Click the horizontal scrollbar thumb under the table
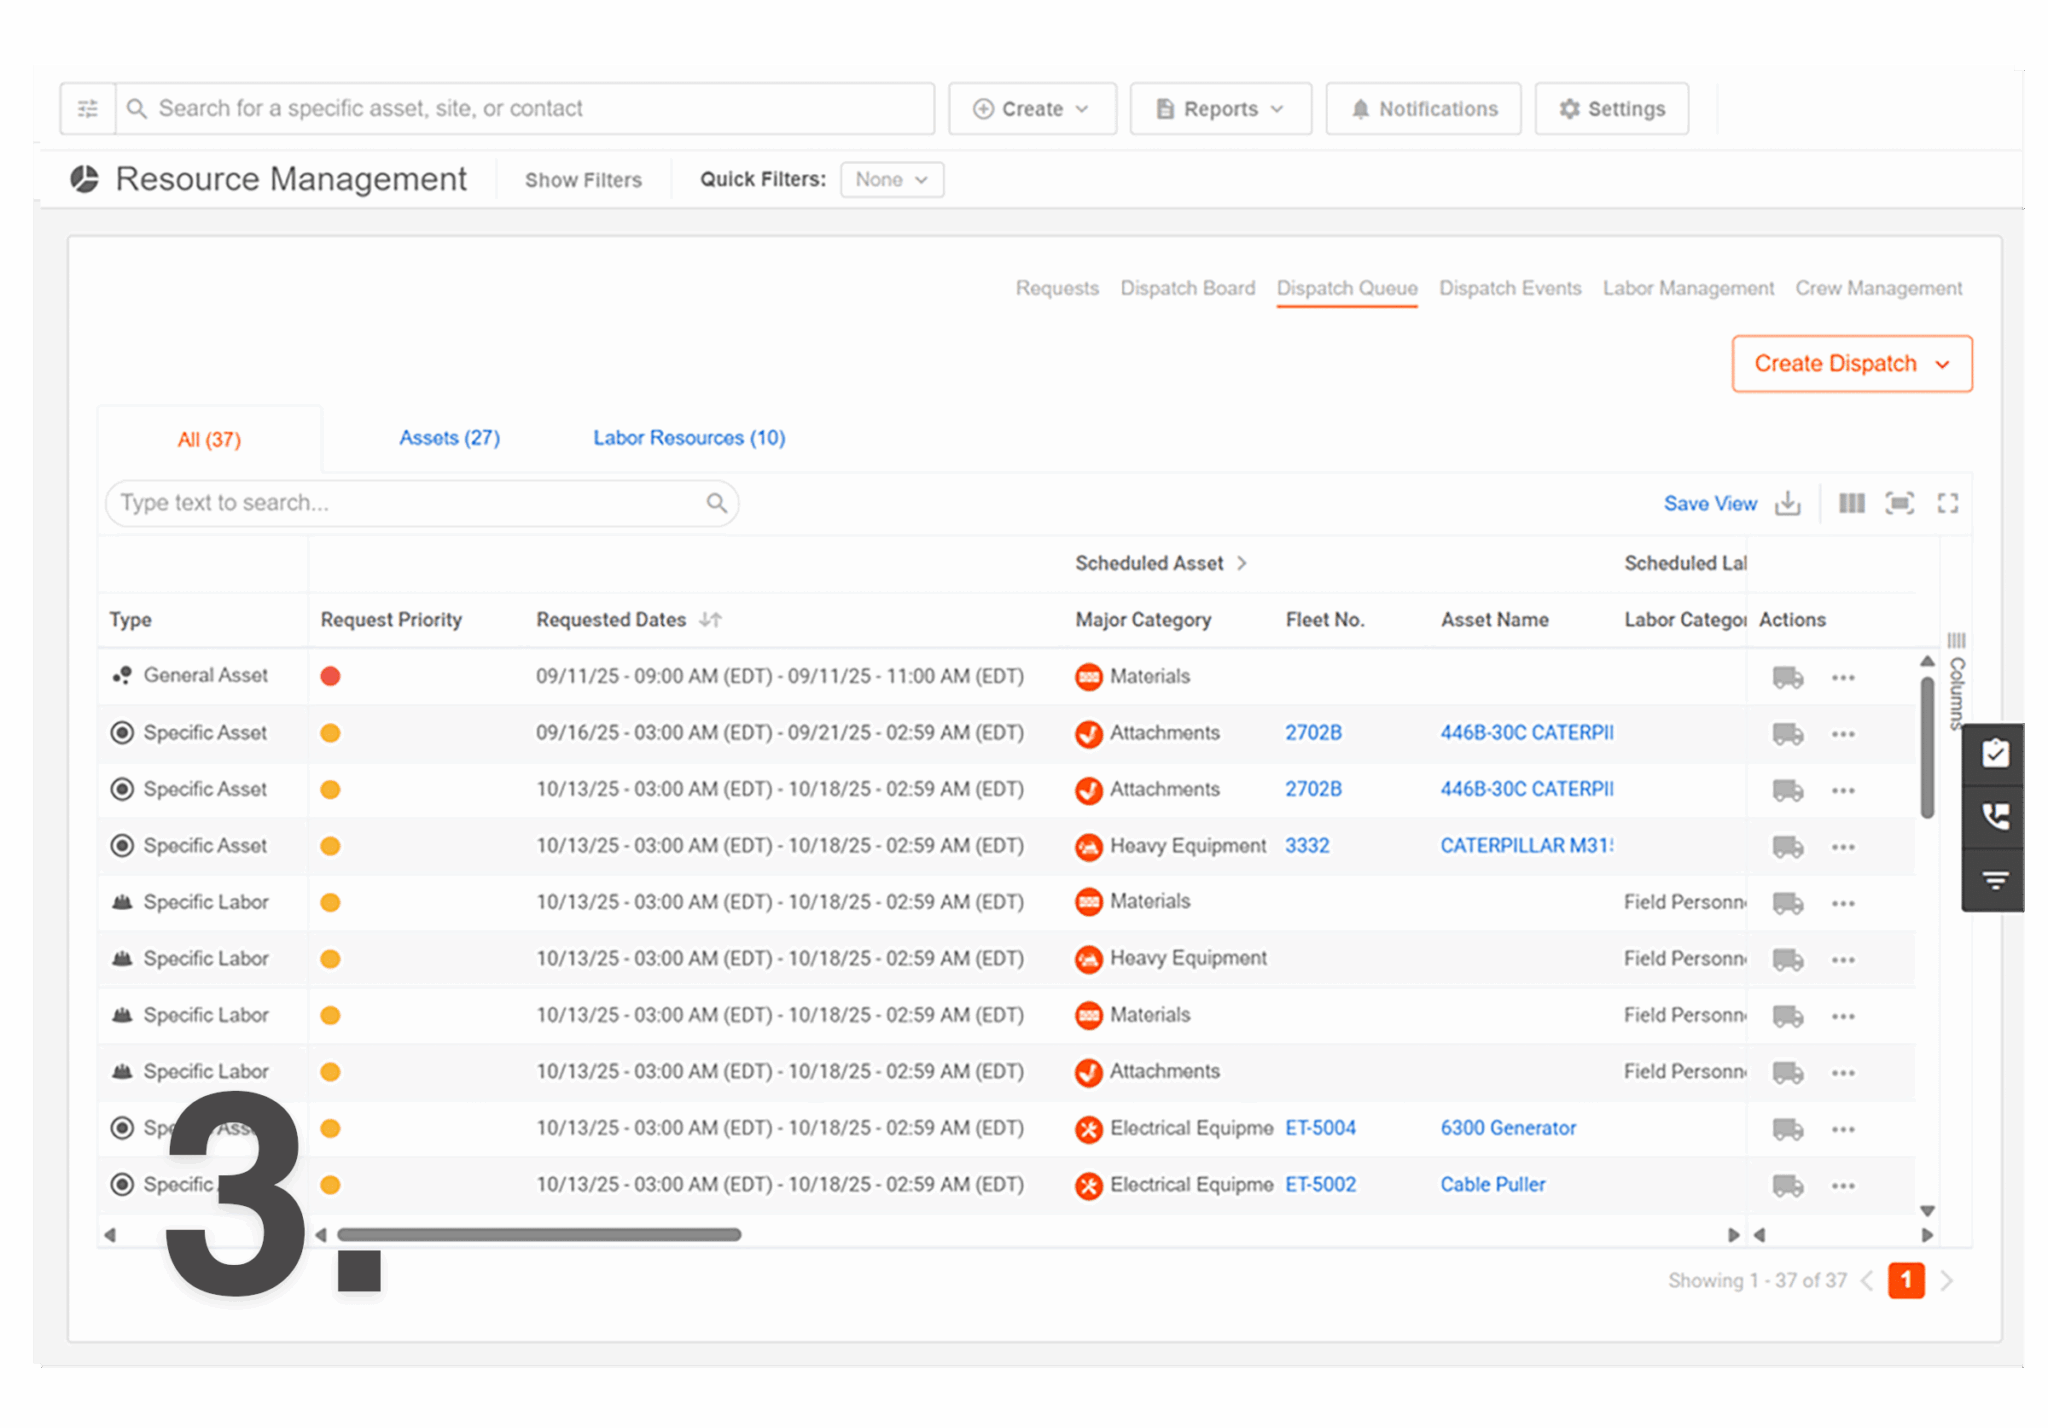The width and height of the screenshot is (2048, 1428). (x=539, y=1235)
